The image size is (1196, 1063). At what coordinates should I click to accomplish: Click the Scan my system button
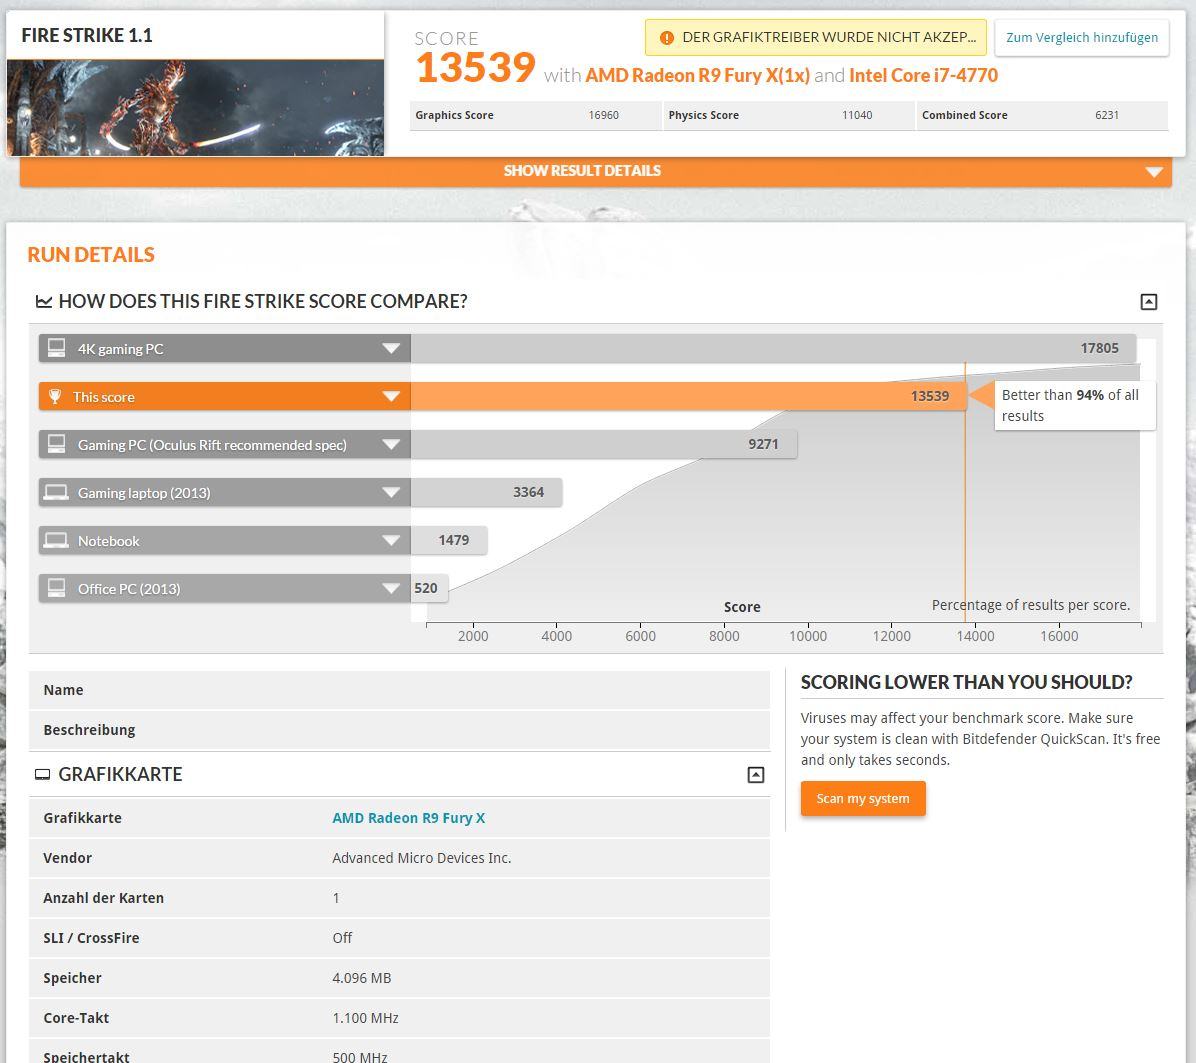coord(863,798)
